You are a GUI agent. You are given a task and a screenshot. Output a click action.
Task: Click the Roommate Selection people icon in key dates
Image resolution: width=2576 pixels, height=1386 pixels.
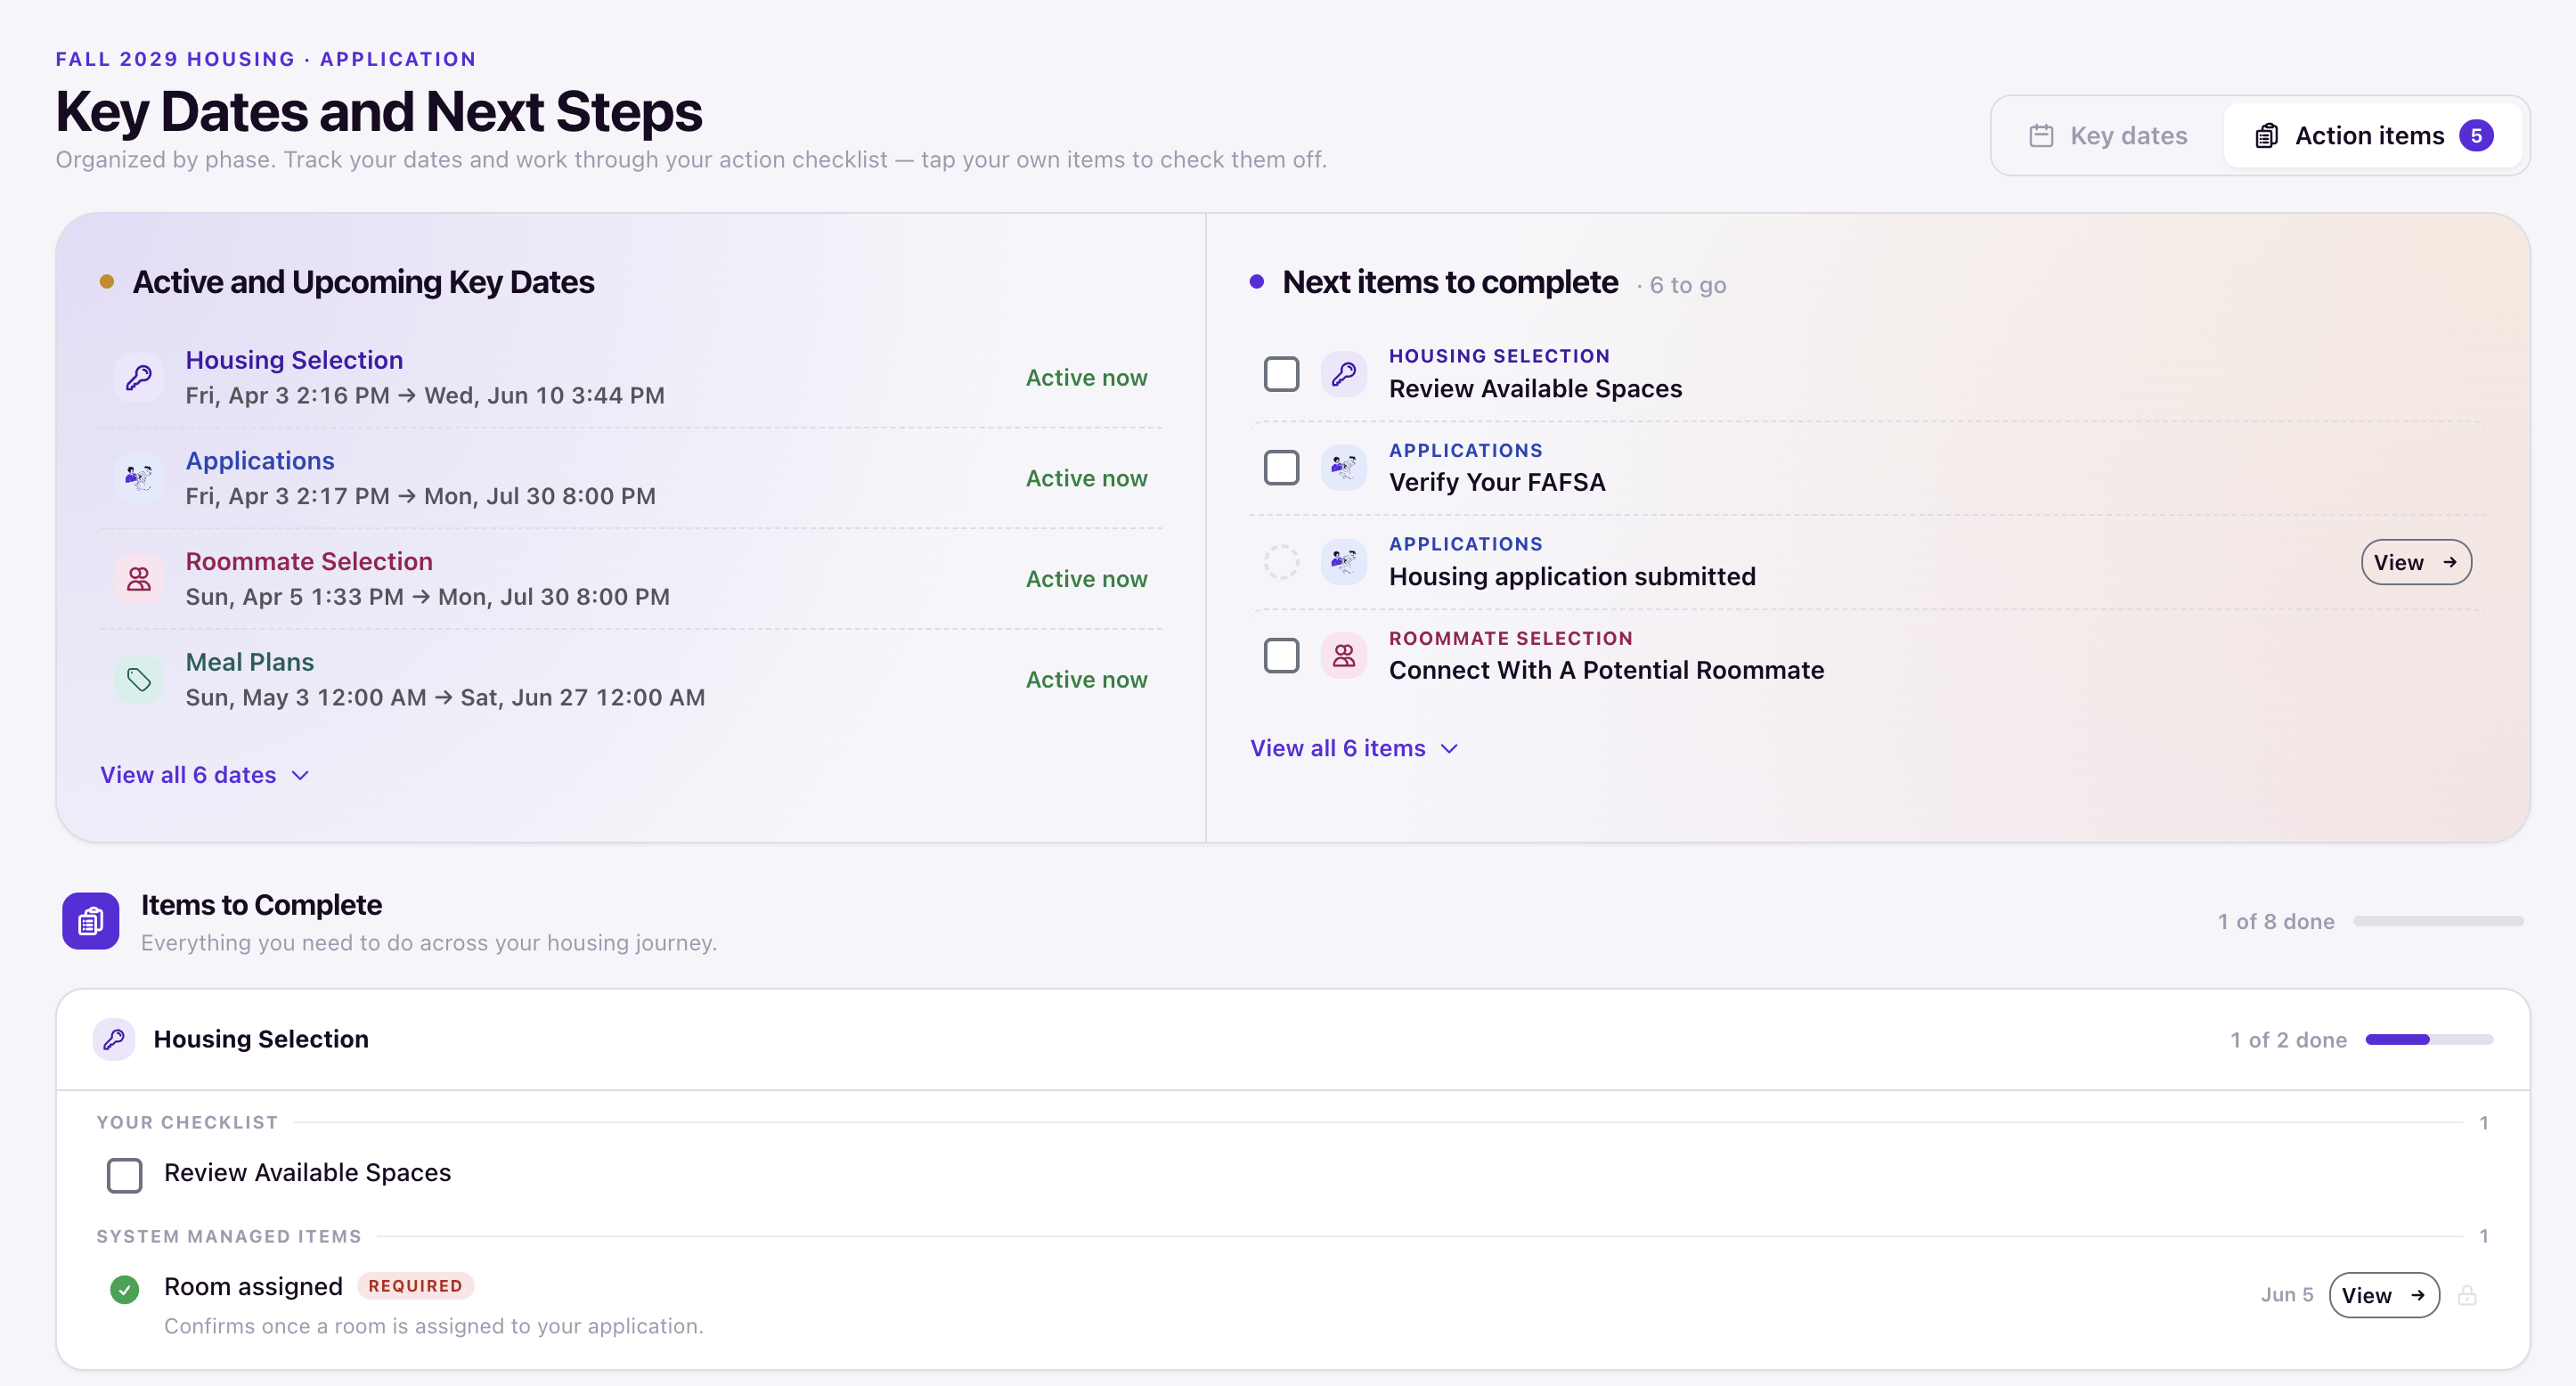[x=139, y=579]
